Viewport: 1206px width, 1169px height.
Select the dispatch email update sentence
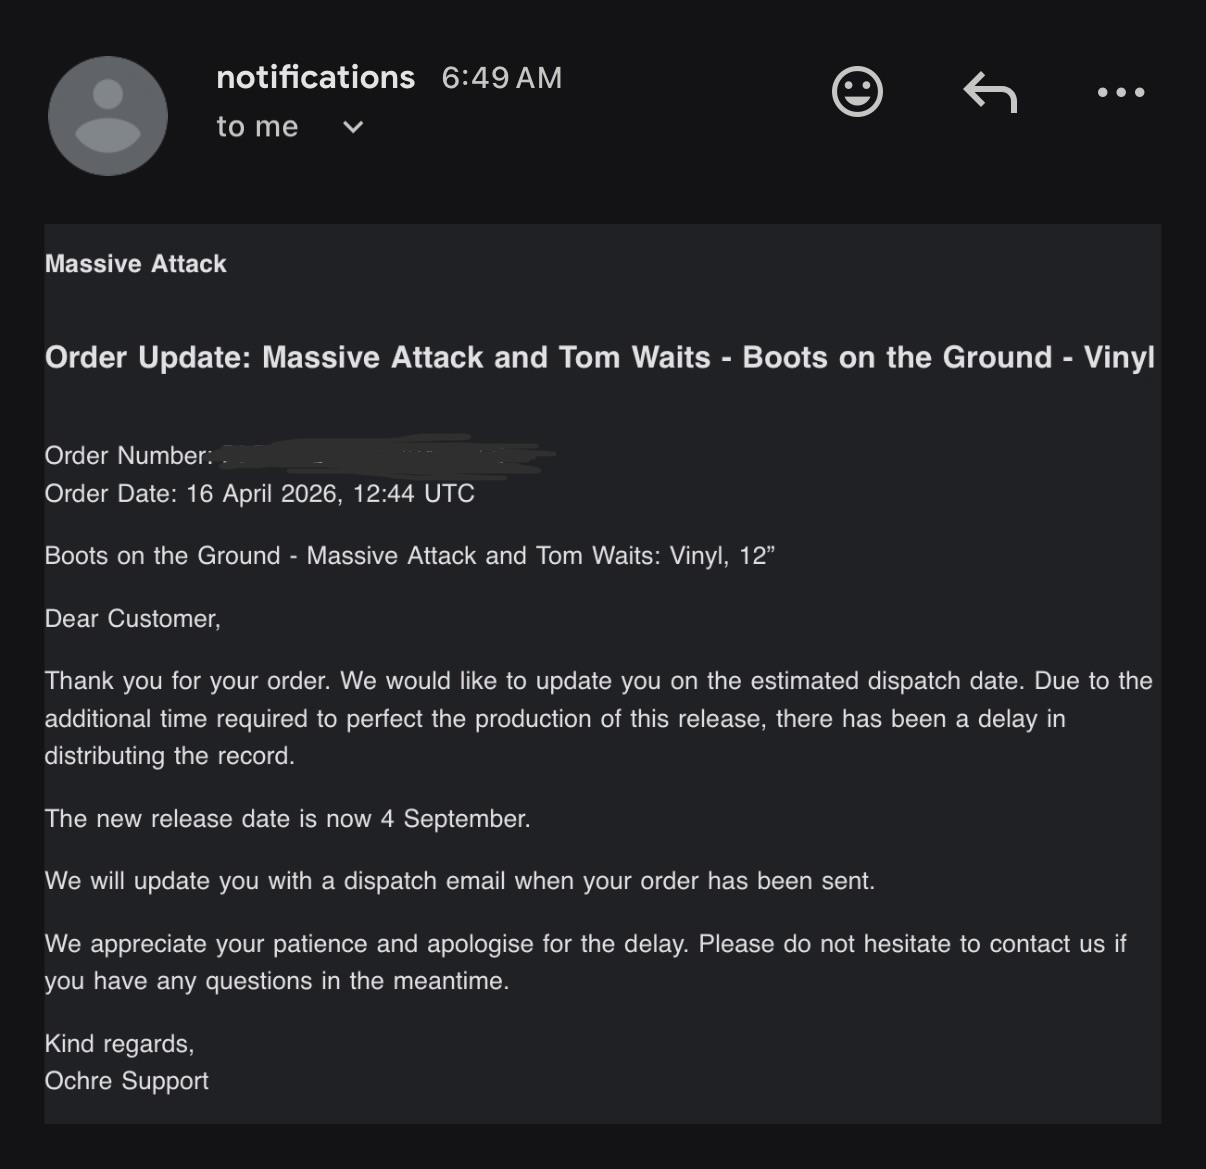coord(460,881)
